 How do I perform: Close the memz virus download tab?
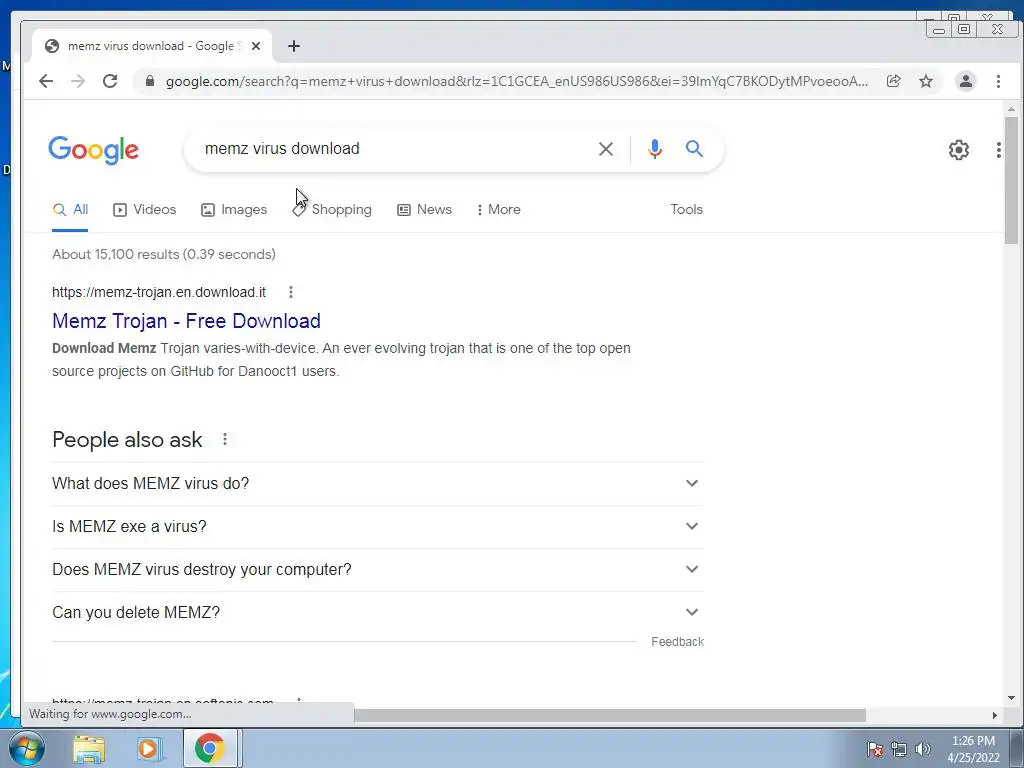pos(256,46)
